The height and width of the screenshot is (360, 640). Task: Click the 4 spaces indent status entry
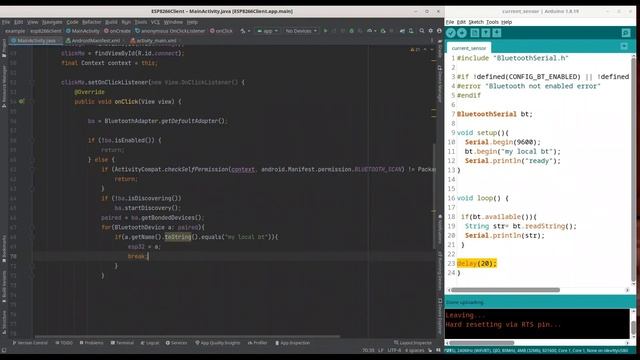[x=414, y=350]
